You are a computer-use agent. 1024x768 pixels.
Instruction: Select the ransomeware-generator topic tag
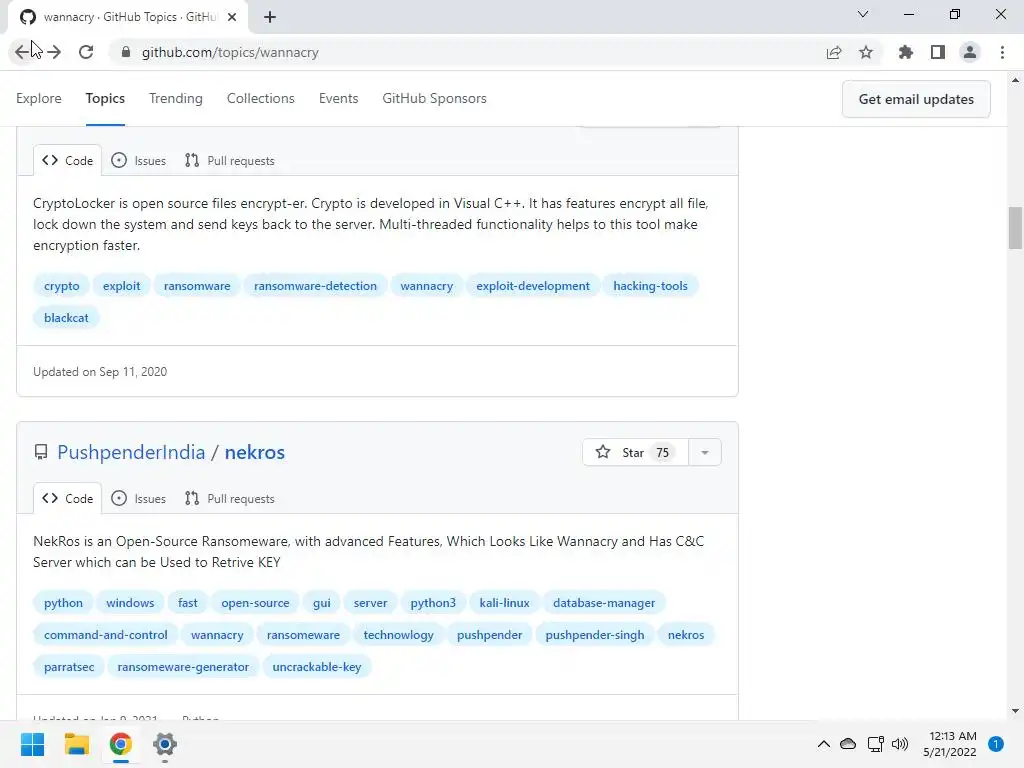183,667
